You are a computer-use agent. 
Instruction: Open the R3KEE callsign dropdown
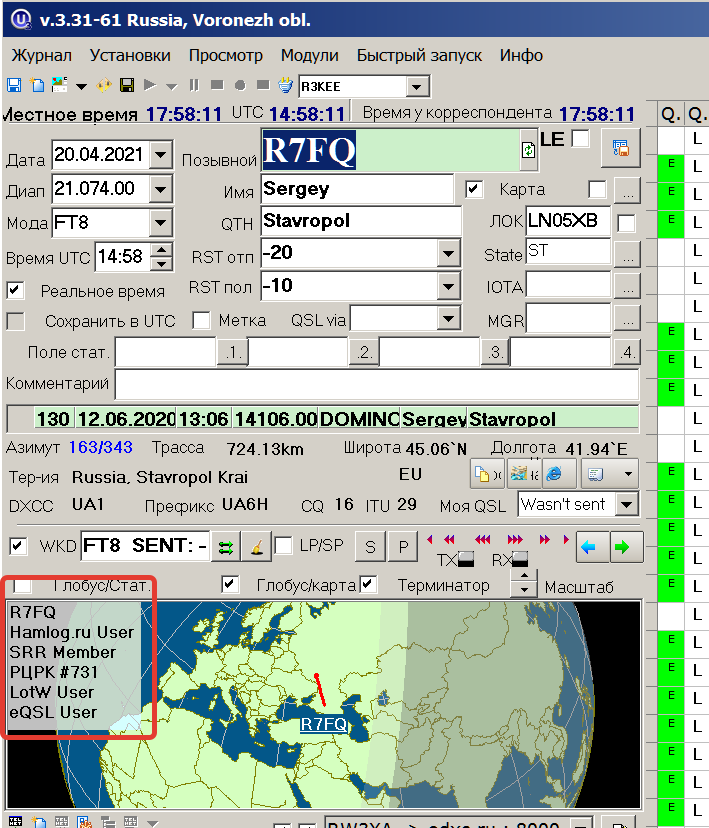pos(417,87)
